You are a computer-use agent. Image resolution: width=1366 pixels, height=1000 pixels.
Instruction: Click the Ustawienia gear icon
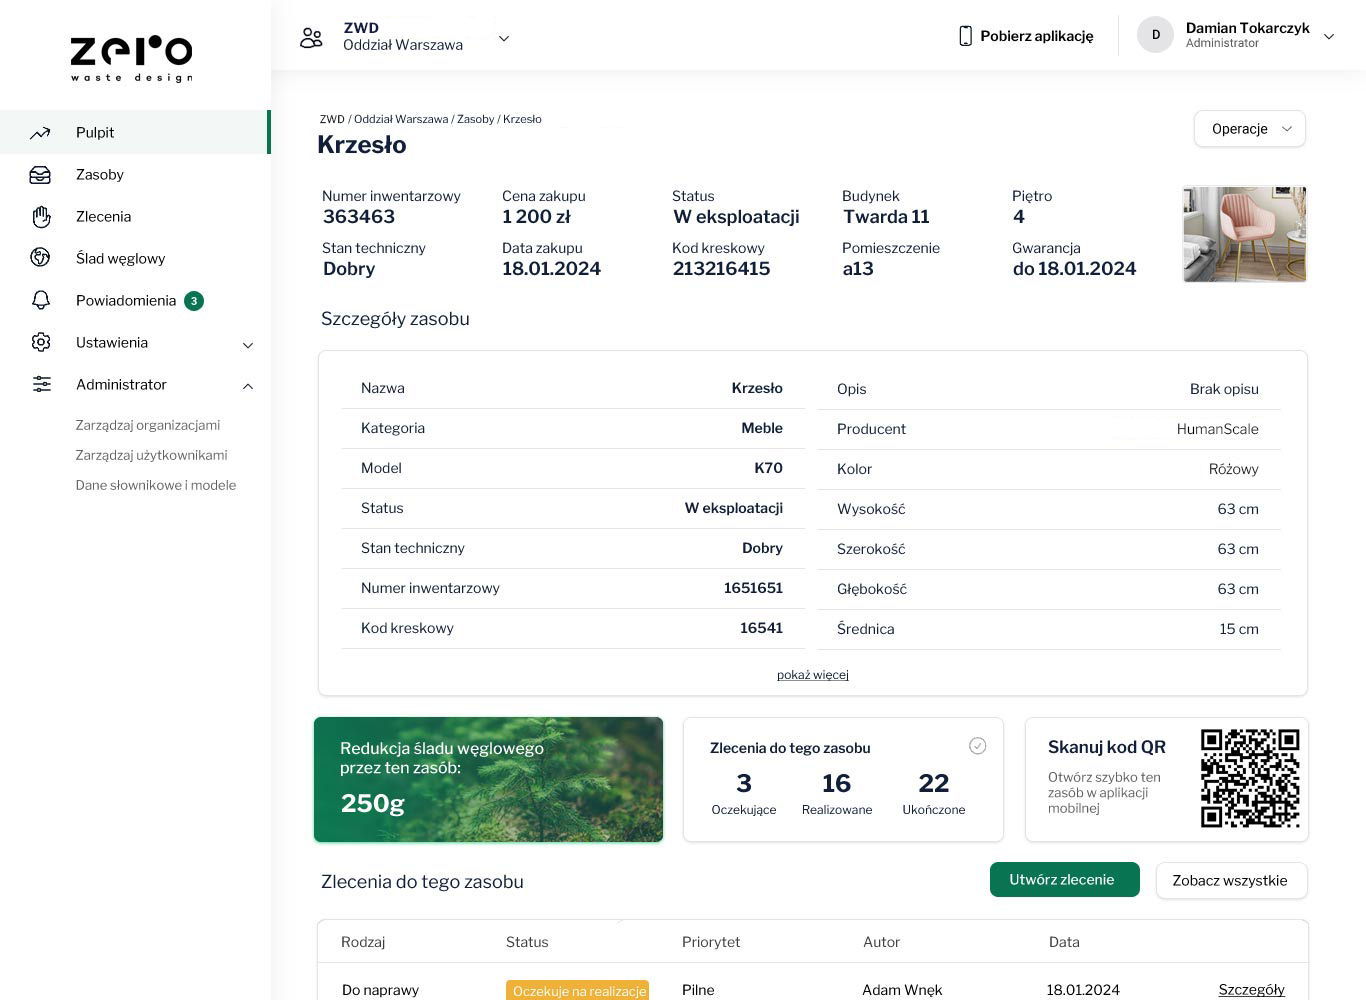pos(41,342)
